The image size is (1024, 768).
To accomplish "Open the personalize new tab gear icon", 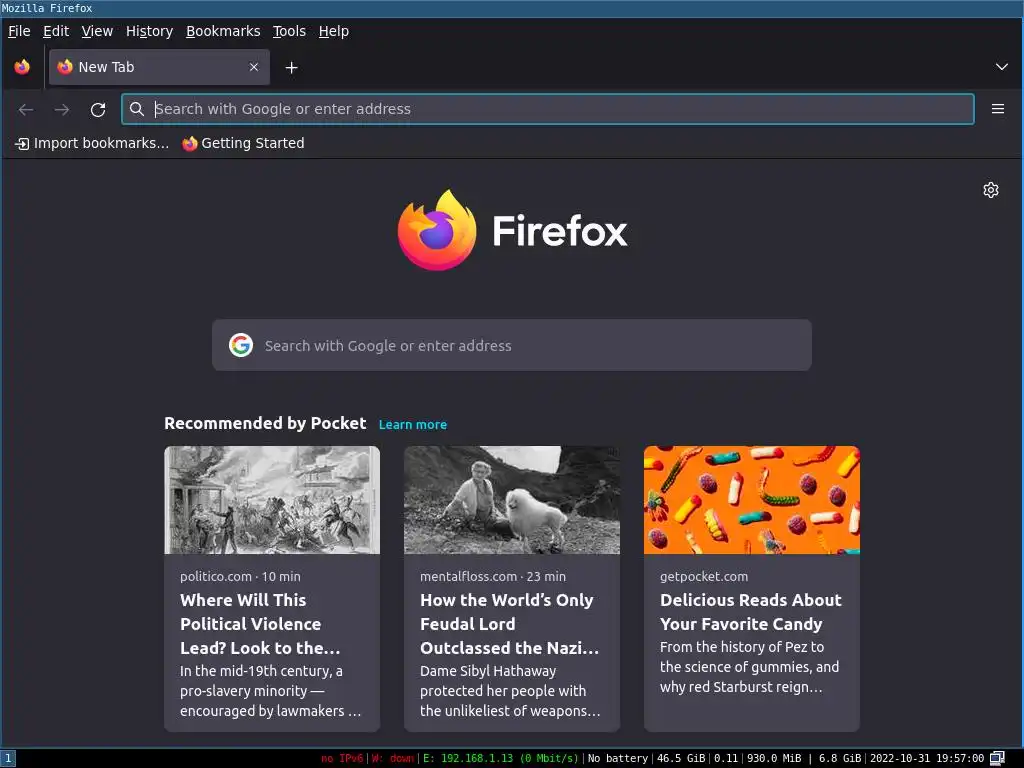I will pyautogui.click(x=991, y=190).
